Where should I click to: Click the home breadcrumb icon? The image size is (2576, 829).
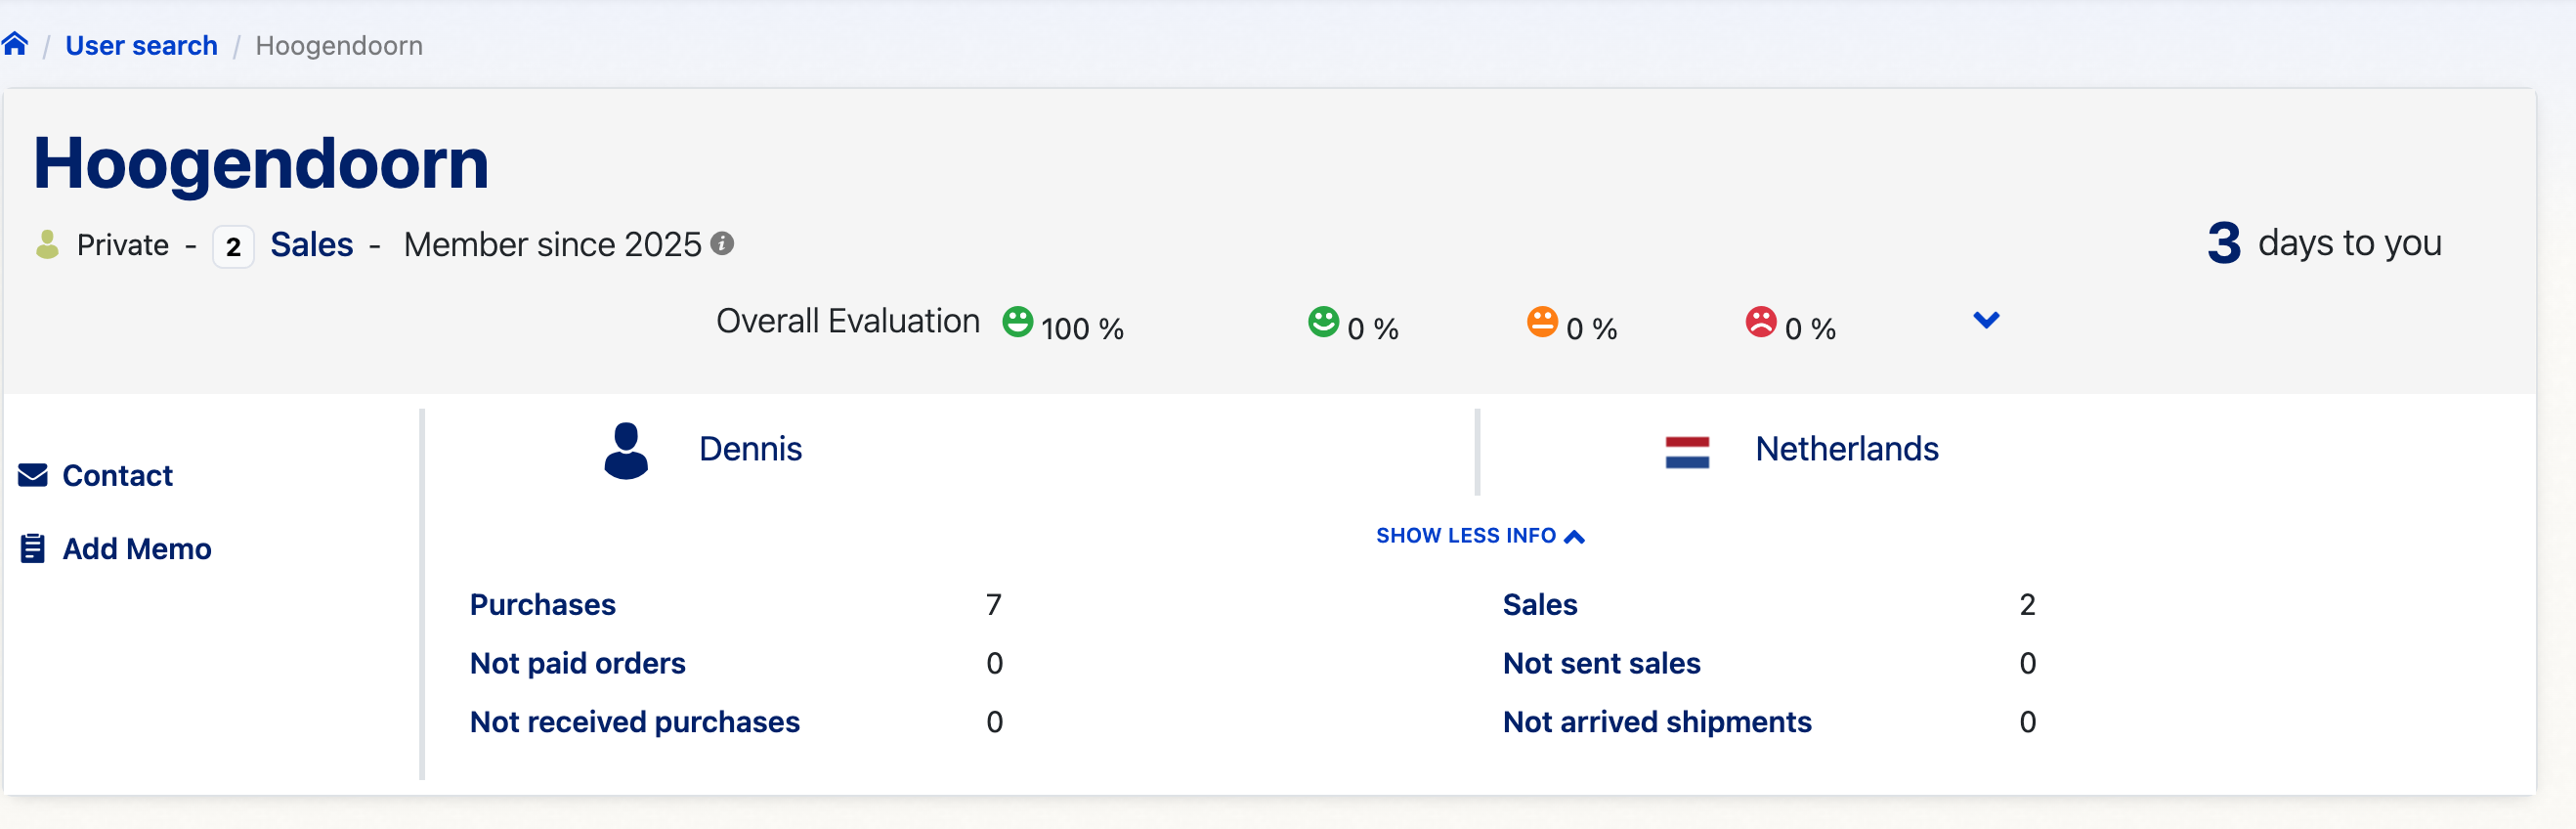[x=15, y=44]
